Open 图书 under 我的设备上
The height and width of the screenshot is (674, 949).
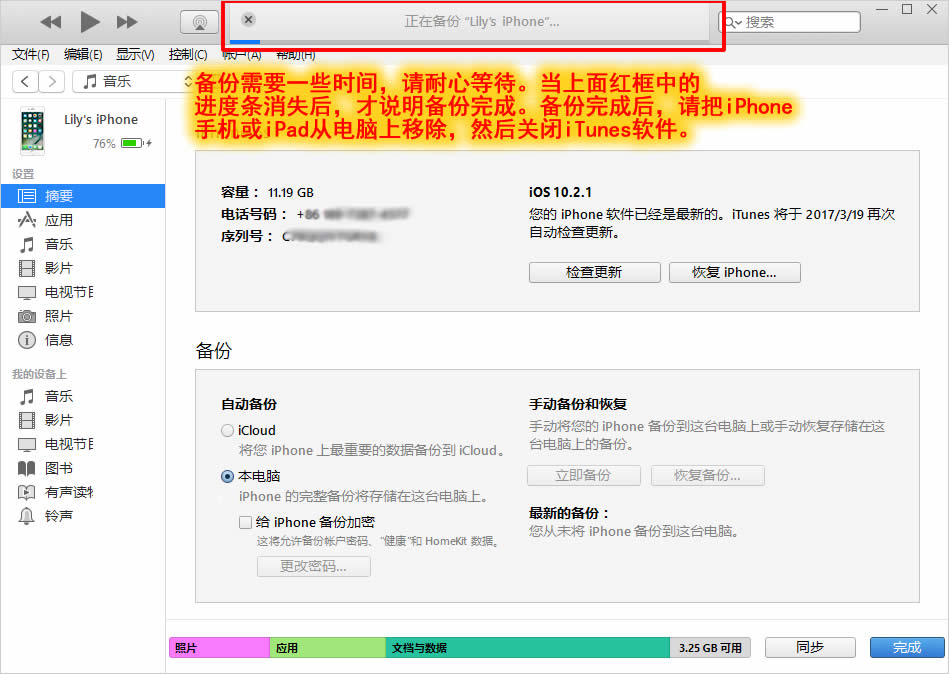[x=55, y=468]
